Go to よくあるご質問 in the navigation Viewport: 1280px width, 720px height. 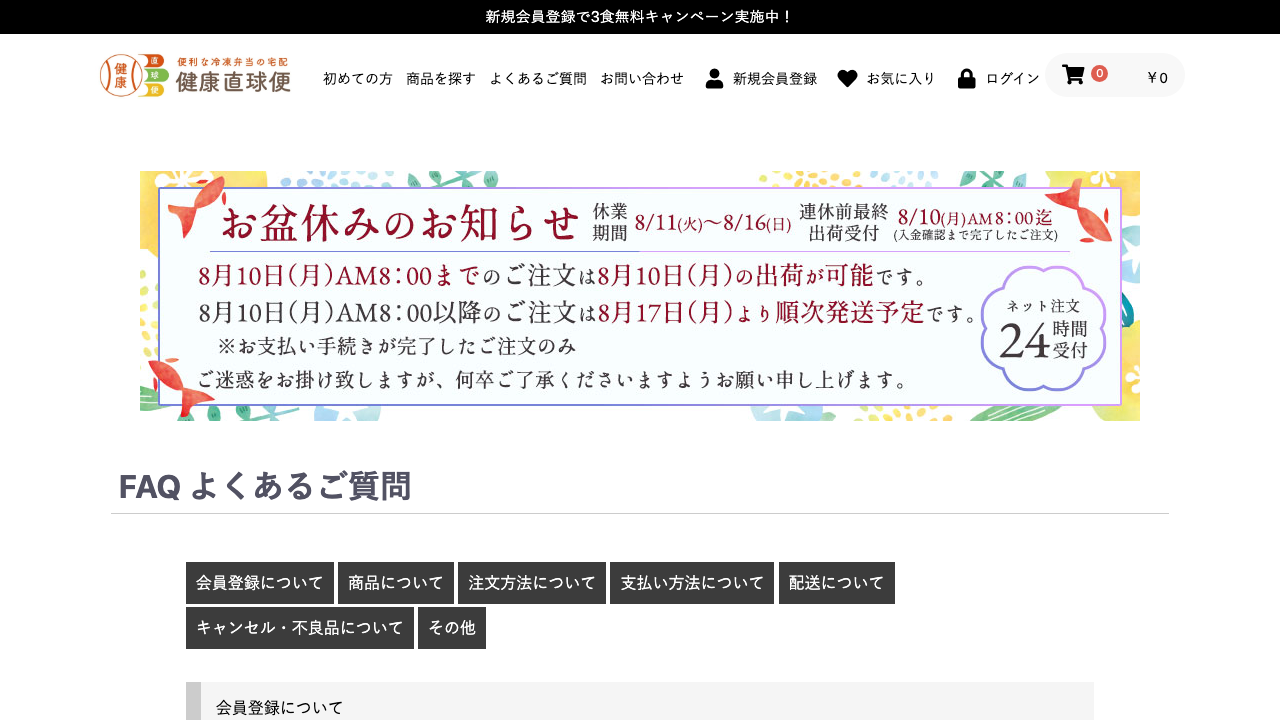[x=538, y=78]
